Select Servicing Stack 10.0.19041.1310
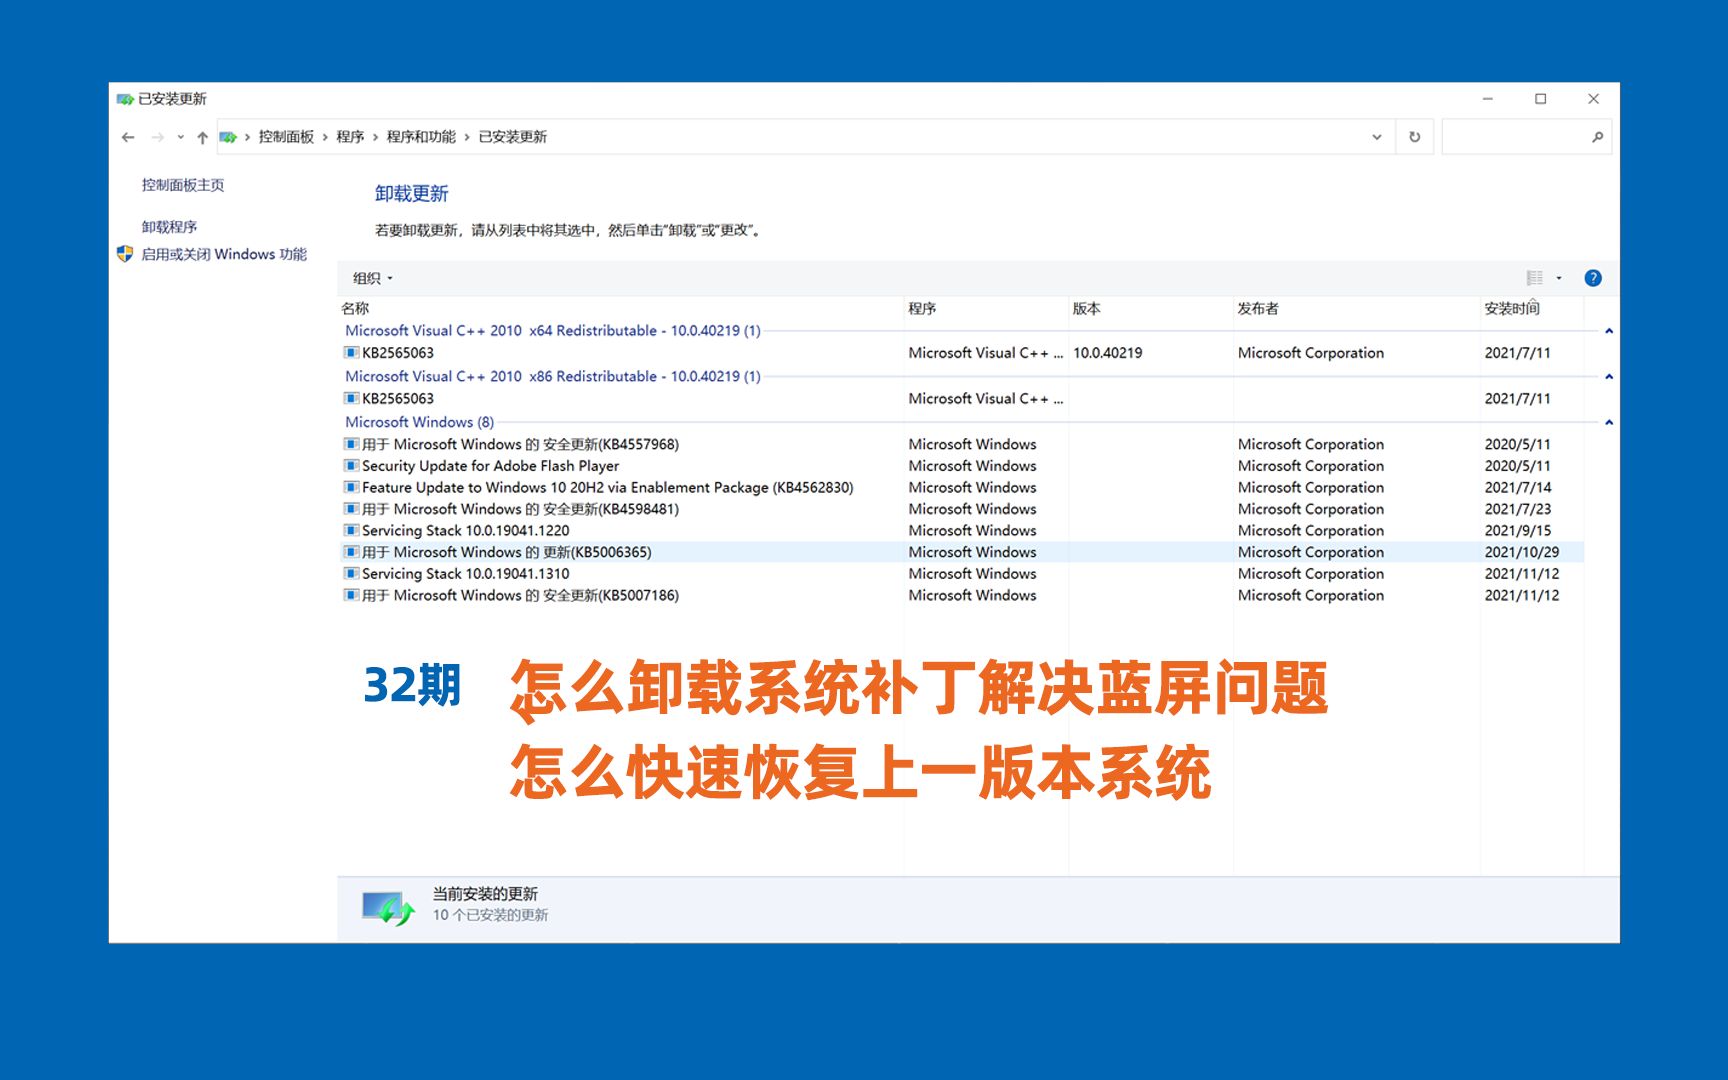 tap(962, 574)
